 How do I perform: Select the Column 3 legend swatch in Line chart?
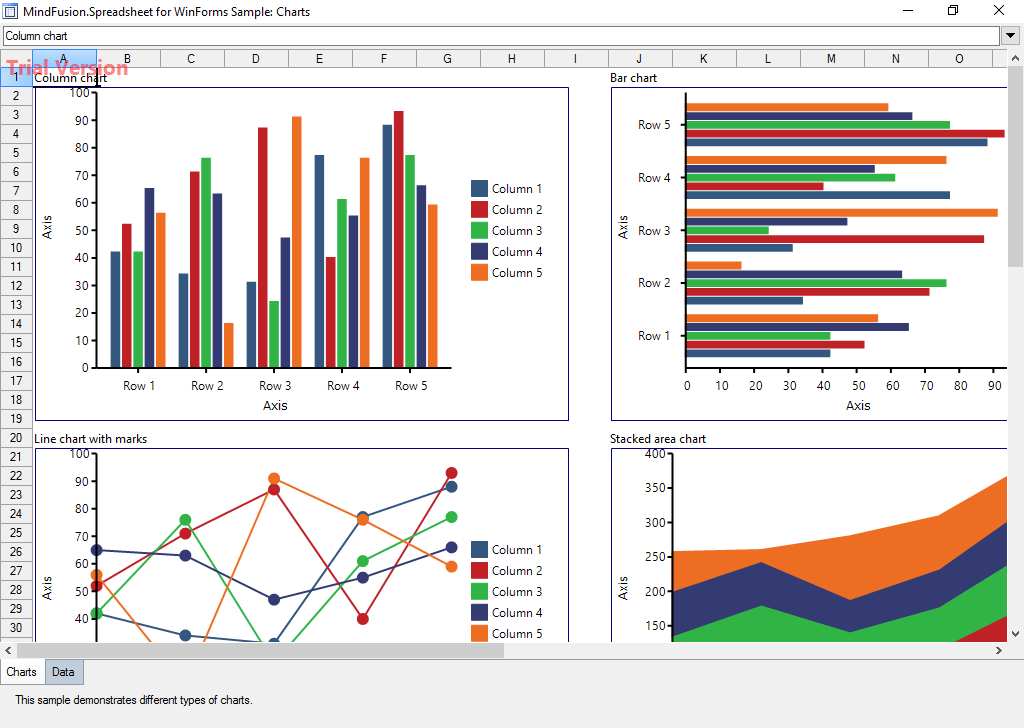click(x=478, y=591)
